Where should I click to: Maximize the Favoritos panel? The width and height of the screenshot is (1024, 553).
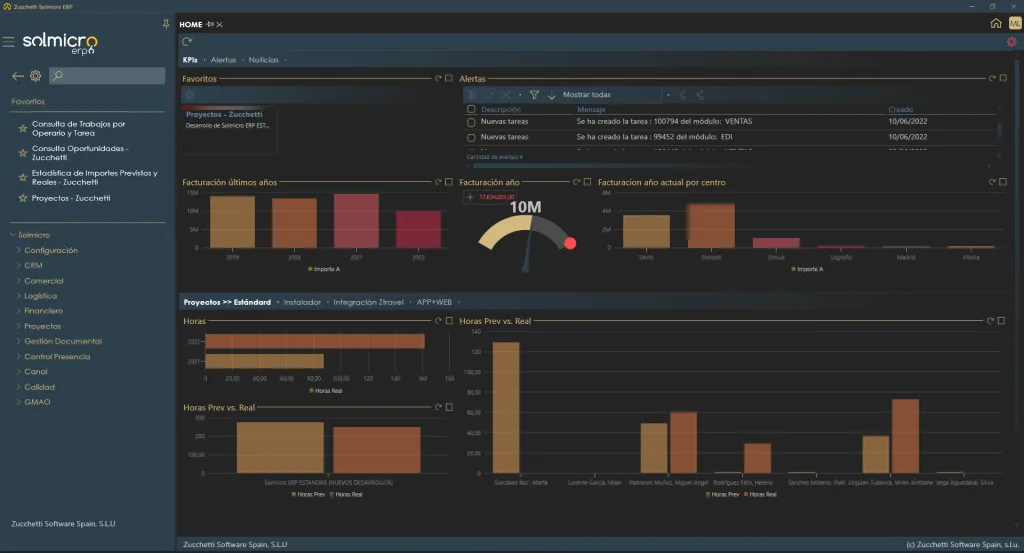449,78
